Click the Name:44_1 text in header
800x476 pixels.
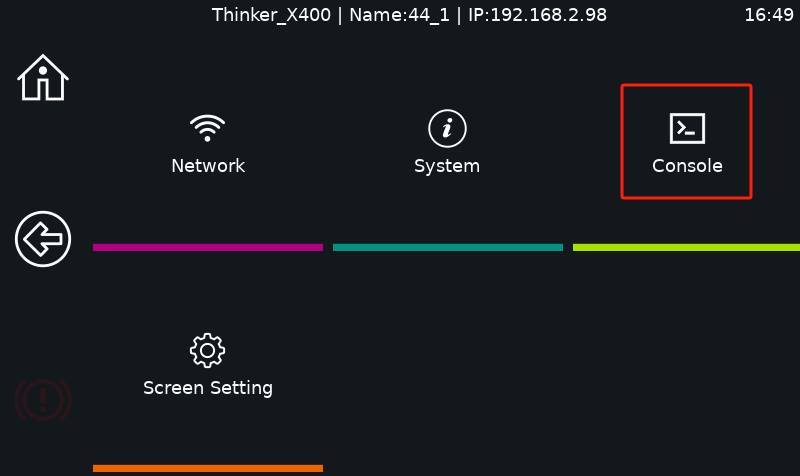coord(399,15)
